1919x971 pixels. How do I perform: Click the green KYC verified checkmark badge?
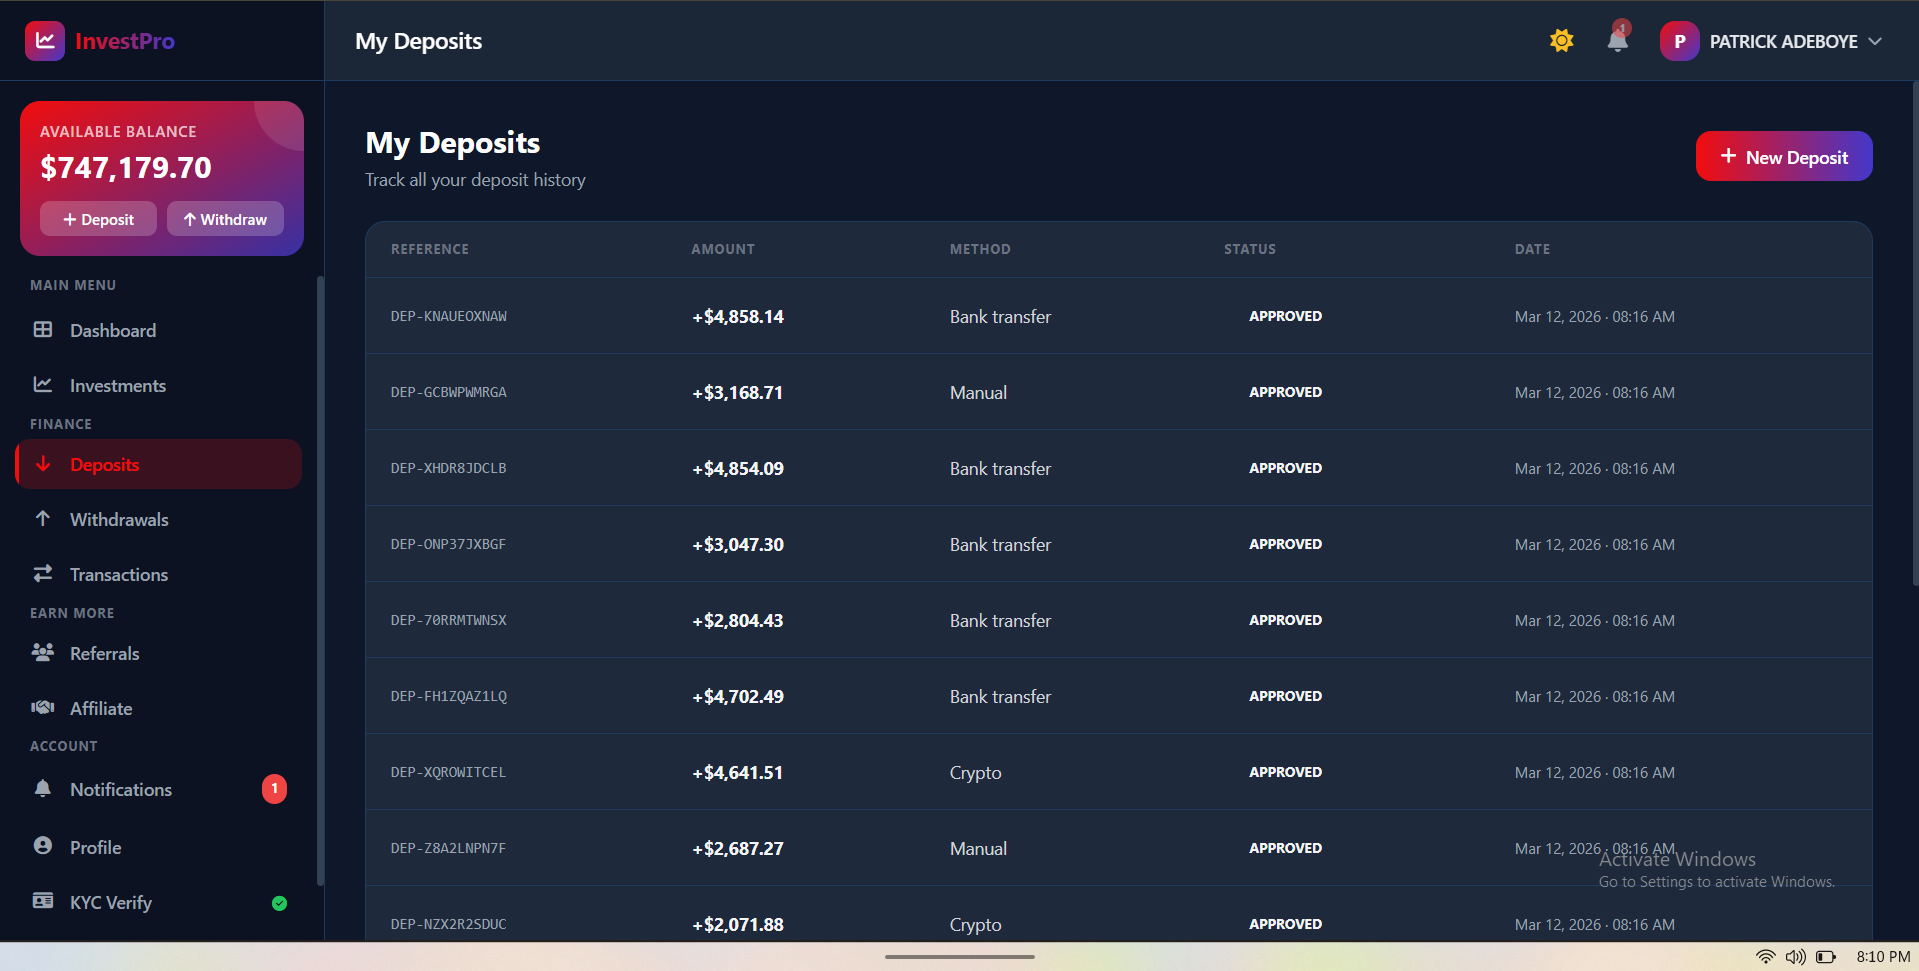(x=279, y=902)
